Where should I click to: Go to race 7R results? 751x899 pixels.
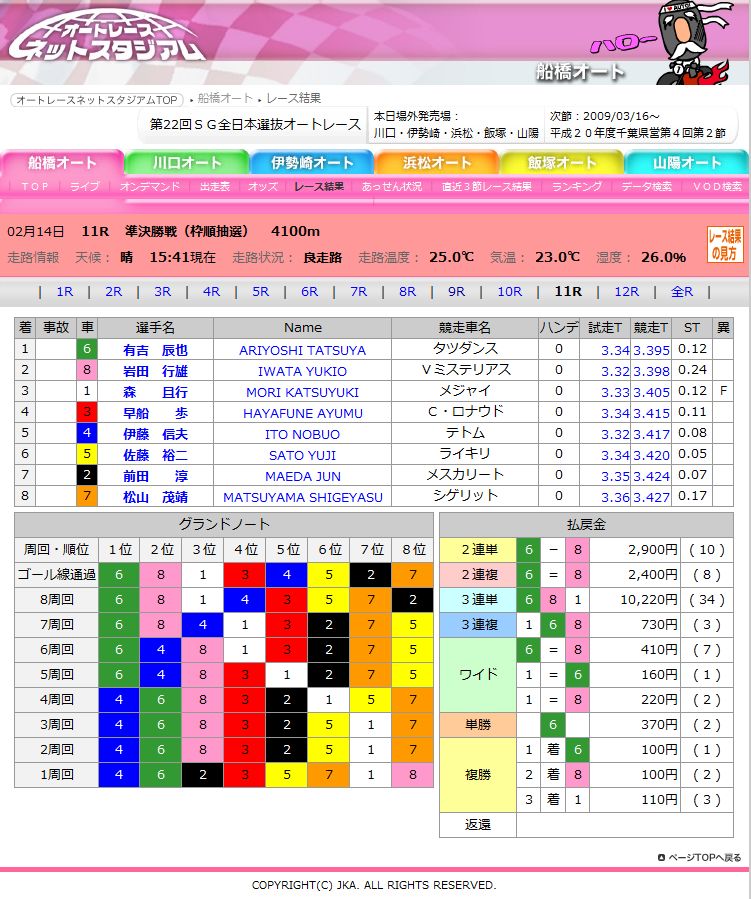pyautogui.click(x=358, y=292)
